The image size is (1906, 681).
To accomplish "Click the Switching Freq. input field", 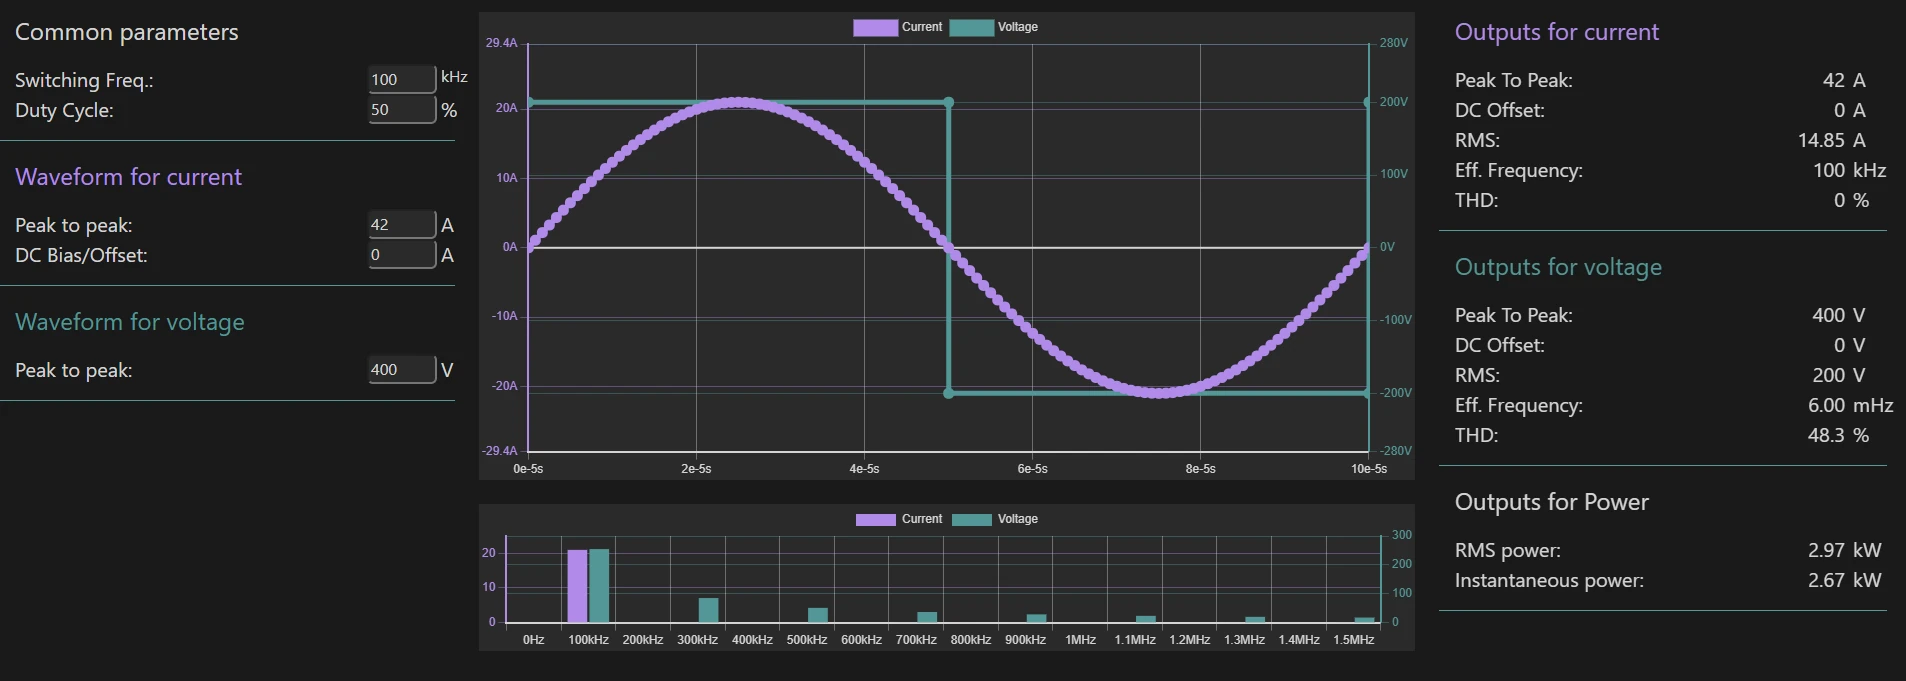I will tap(401, 79).
